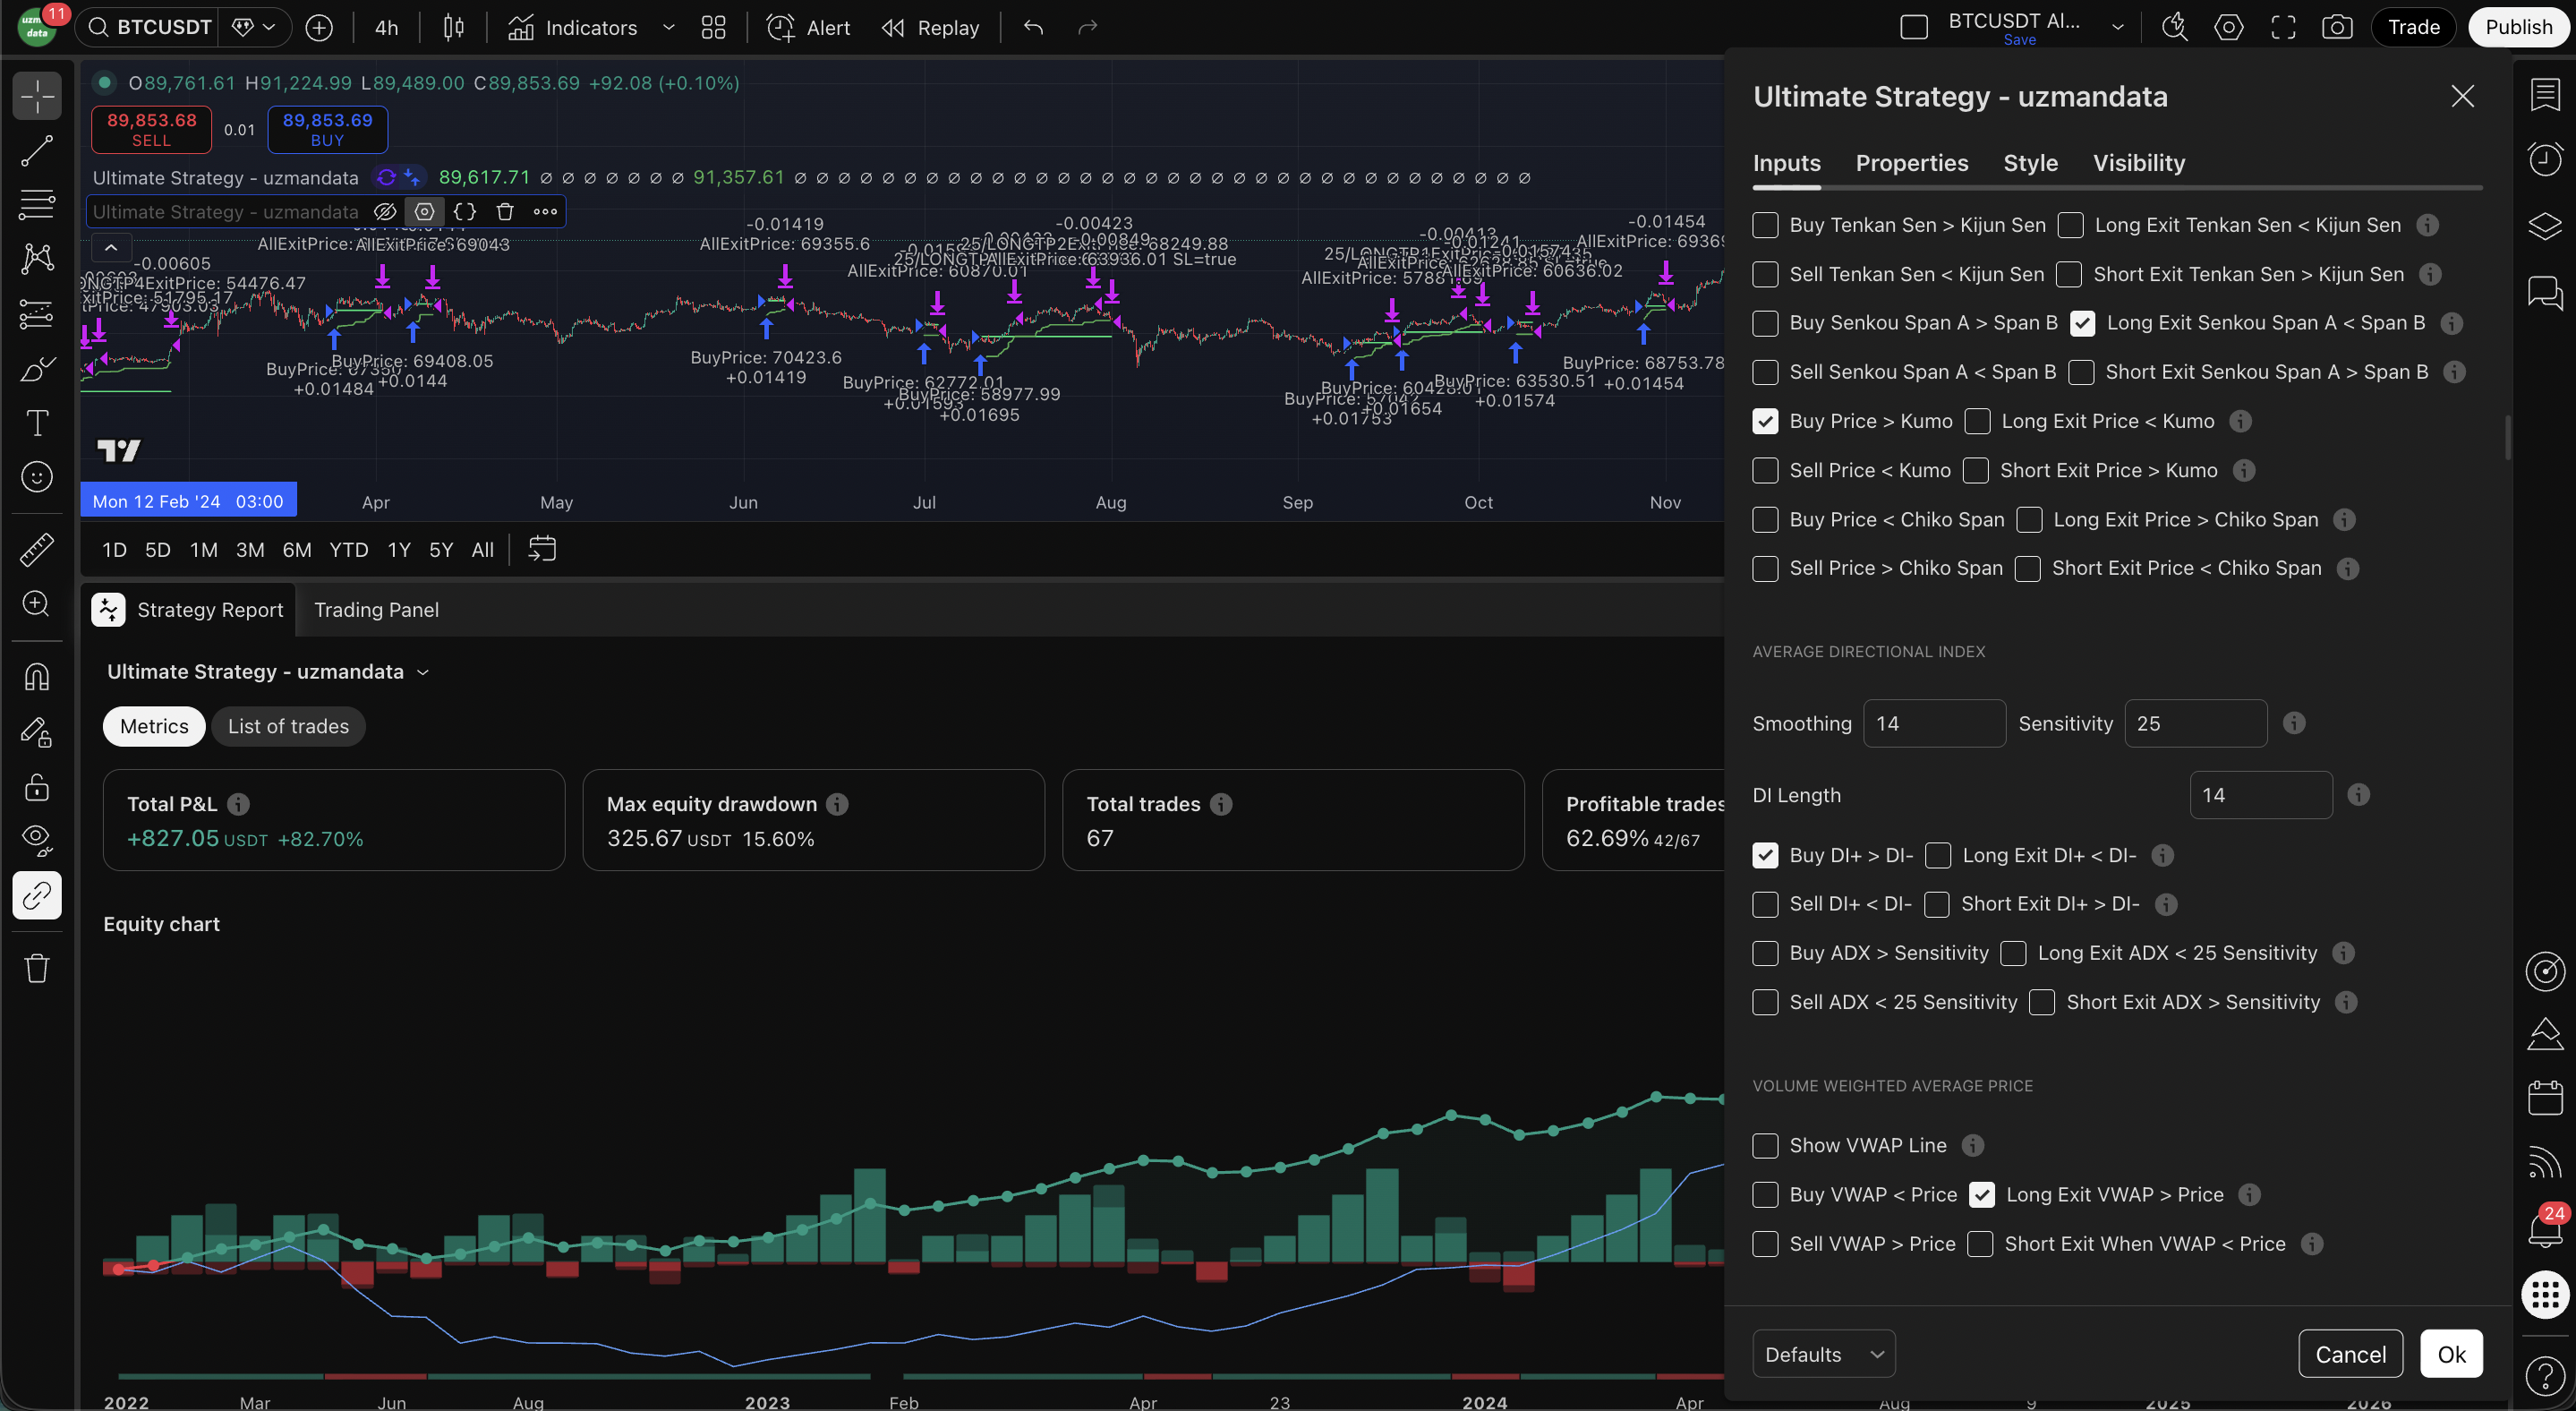Expand strategy name dropdown in Strategy Report
The height and width of the screenshot is (1411, 2576).
423,672
